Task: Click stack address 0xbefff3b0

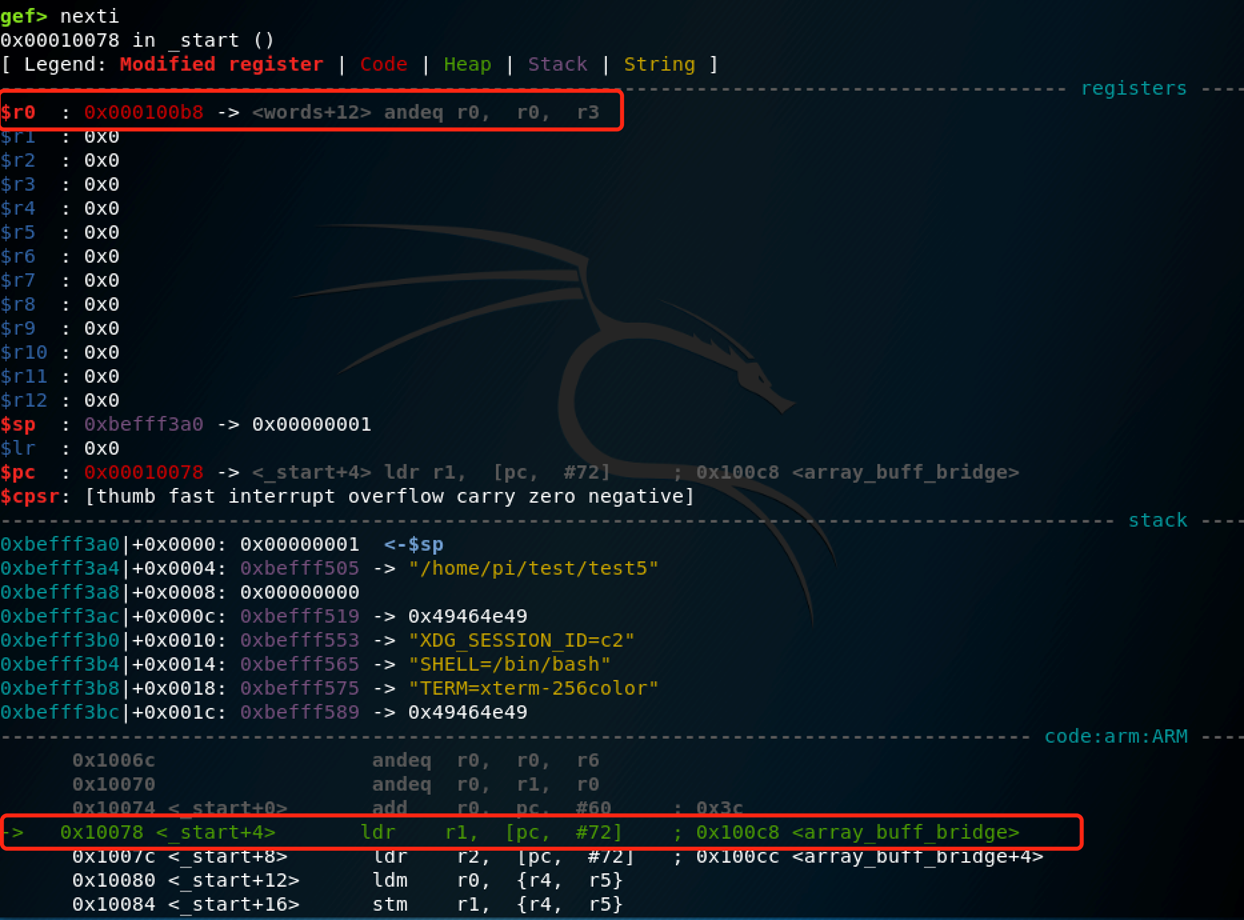Action: tap(60, 640)
